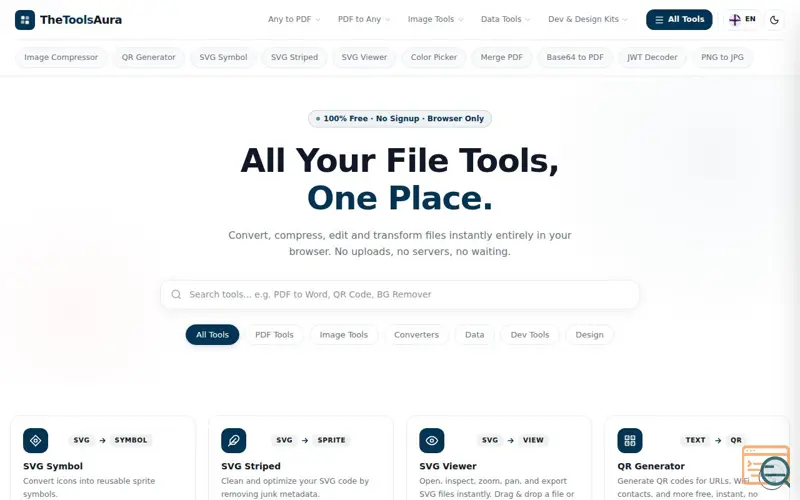Select the Design filter tab
This screenshot has width=800, height=500.
[589, 335]
